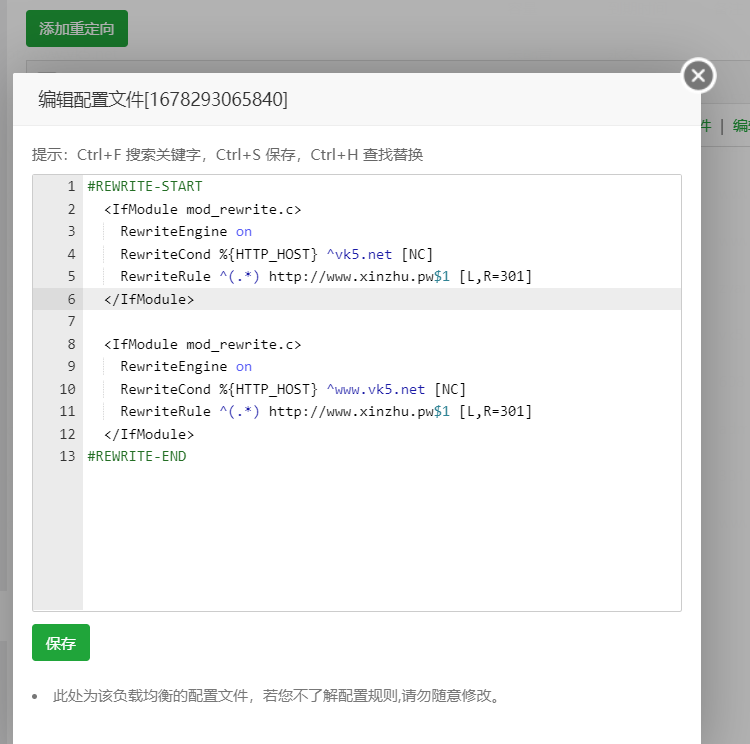The image size is (750, 744).
Task: Click the green 保存 button
Action: tap(61, 643)
